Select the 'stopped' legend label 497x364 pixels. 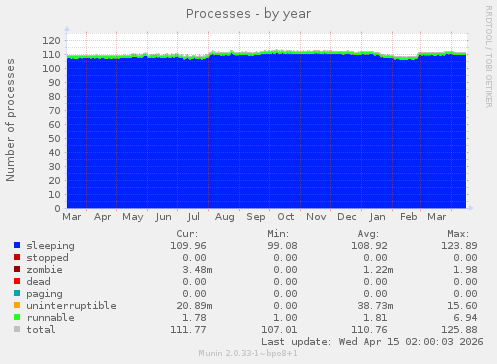48,258
